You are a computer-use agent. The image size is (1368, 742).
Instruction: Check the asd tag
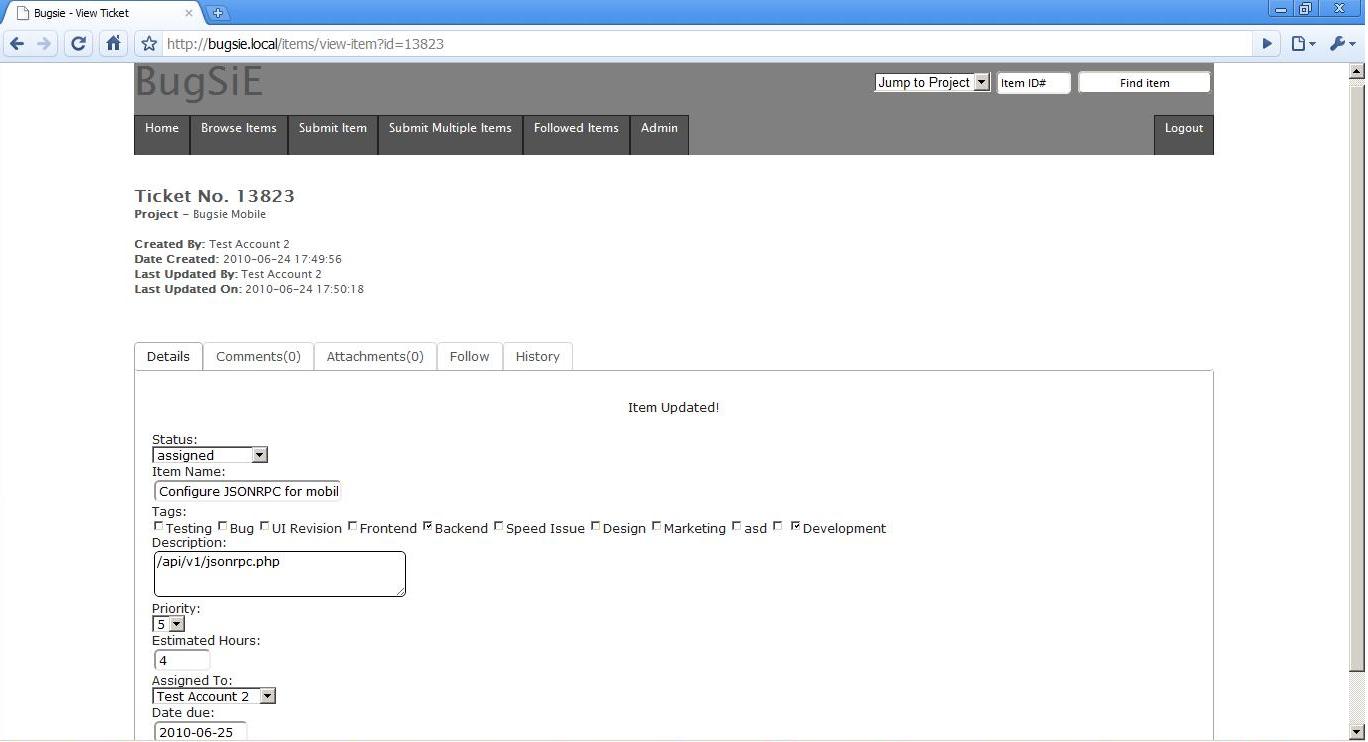coord(737,527)
